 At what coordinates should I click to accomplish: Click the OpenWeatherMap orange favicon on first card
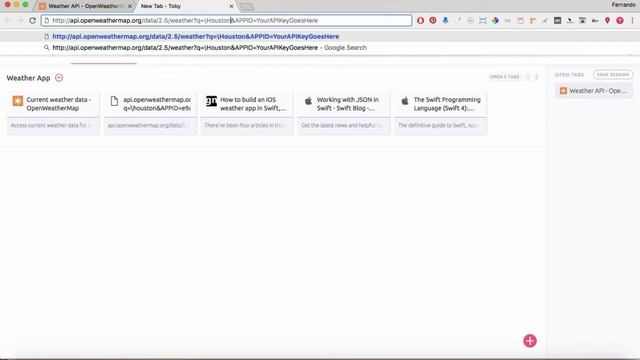(18, 100)
